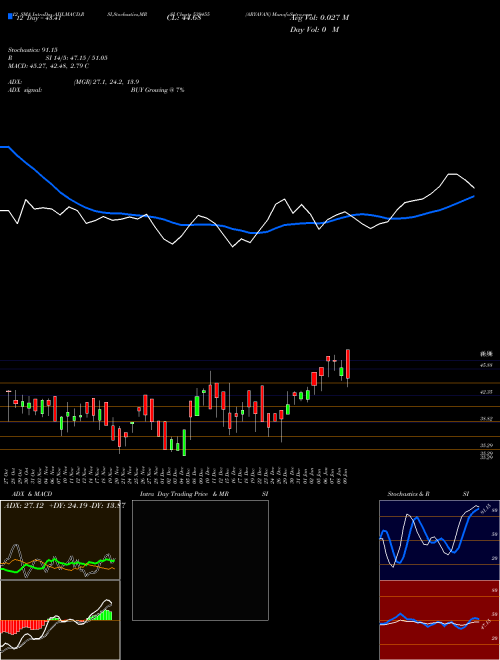Click the 'ADX signal:' label
This screenshot has width=500, height=660.
pyautogui.click(x=25, y=90)
